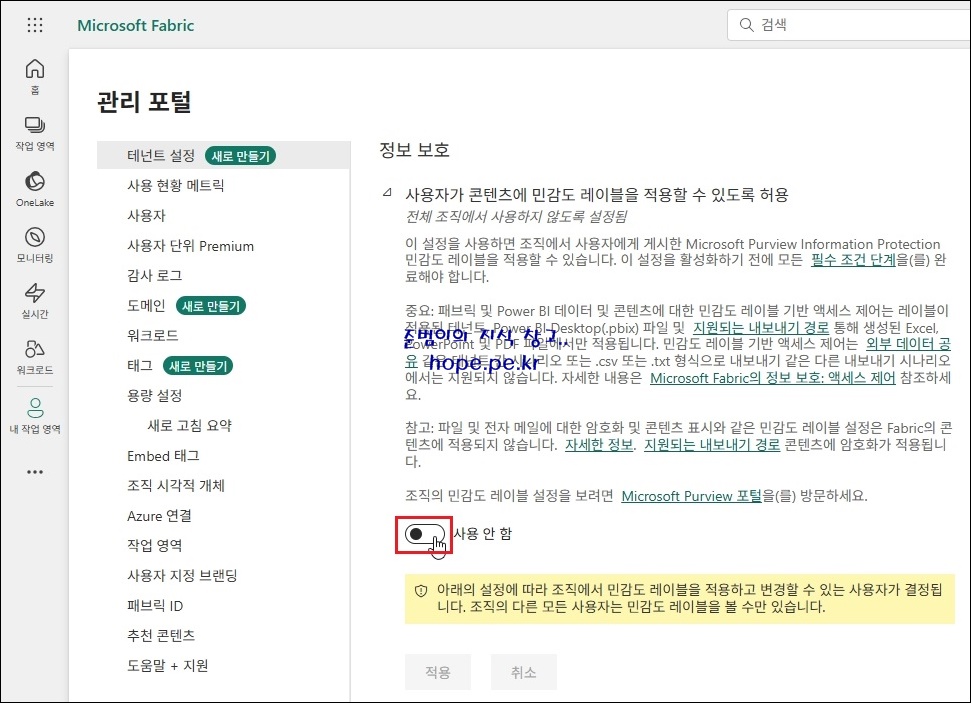Go to Home (홈) in sidebar

pyautogui.click(x=35, y=76)
